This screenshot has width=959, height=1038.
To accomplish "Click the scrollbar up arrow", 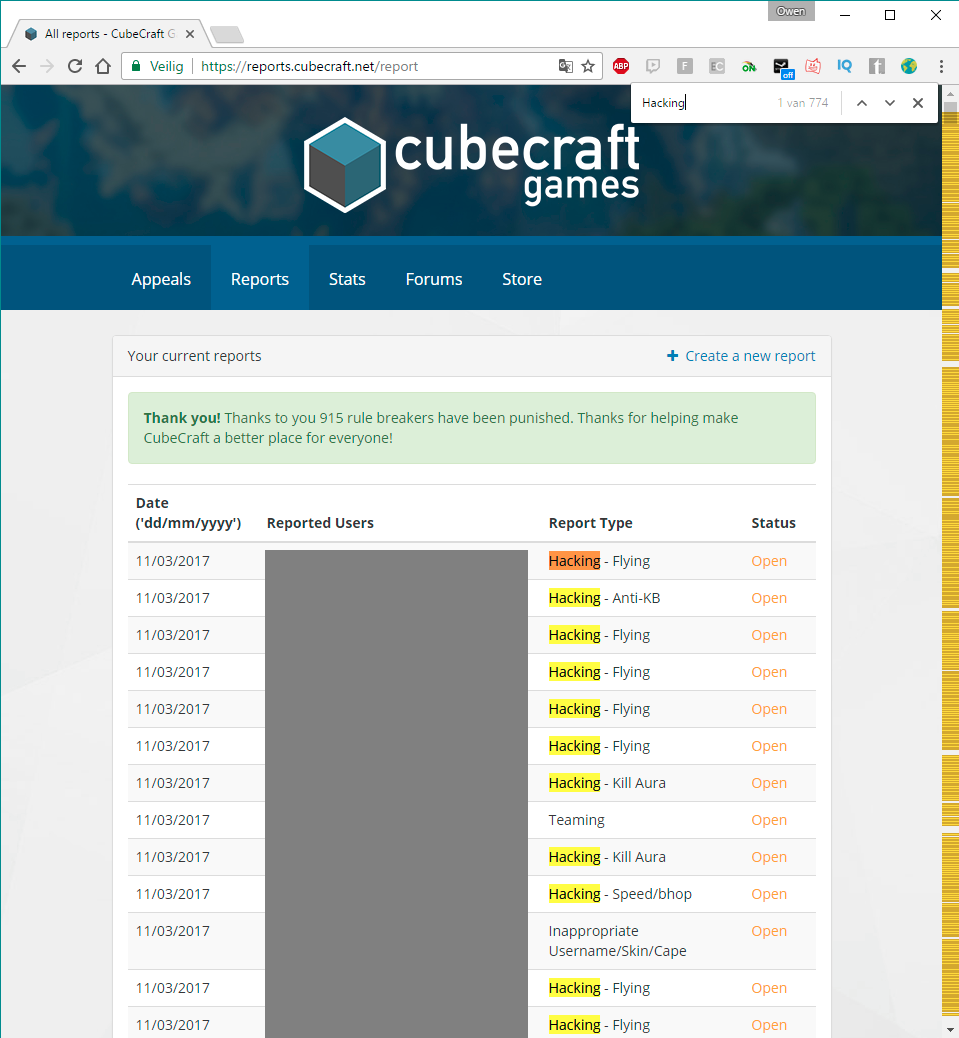I will (x=950, y=92).
